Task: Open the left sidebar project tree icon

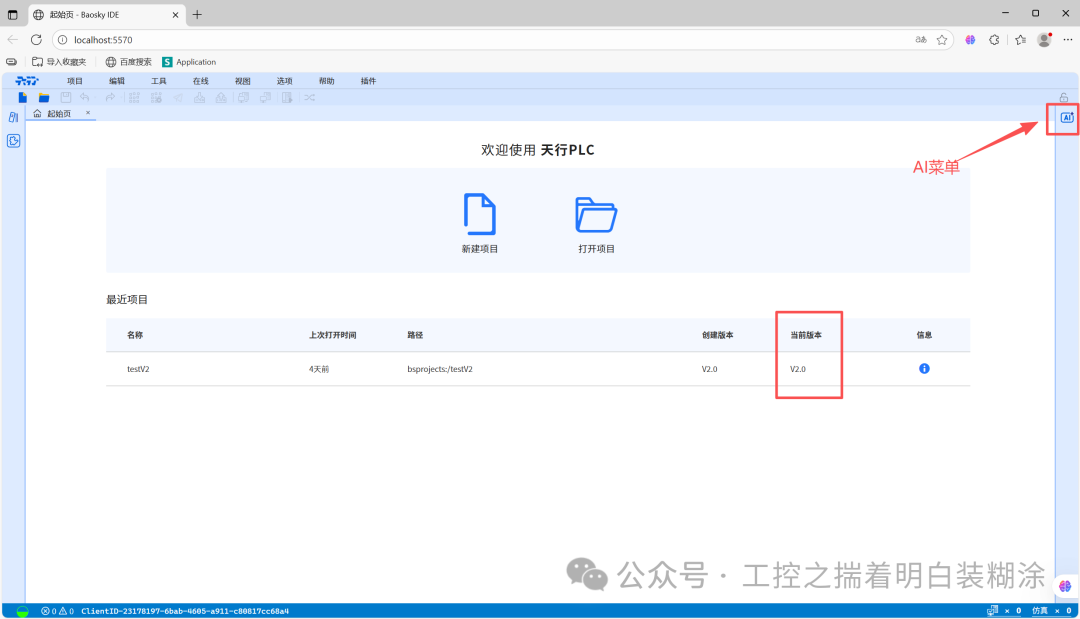Action: point(13,118)
